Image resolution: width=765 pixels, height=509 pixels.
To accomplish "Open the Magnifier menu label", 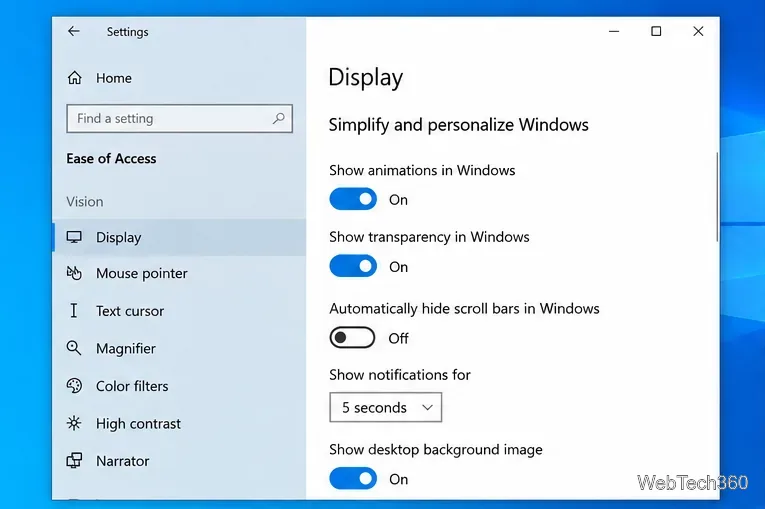I will 126,348.
